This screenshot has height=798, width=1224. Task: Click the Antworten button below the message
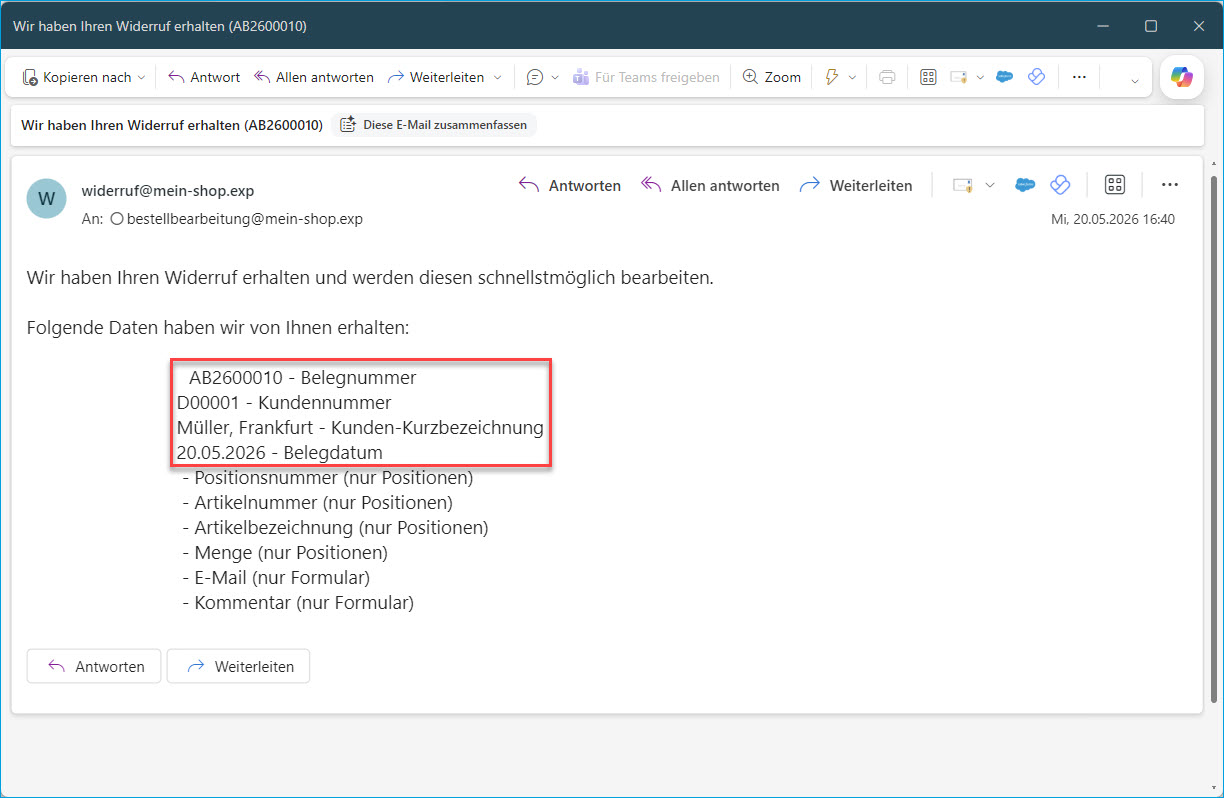[94, 666]
